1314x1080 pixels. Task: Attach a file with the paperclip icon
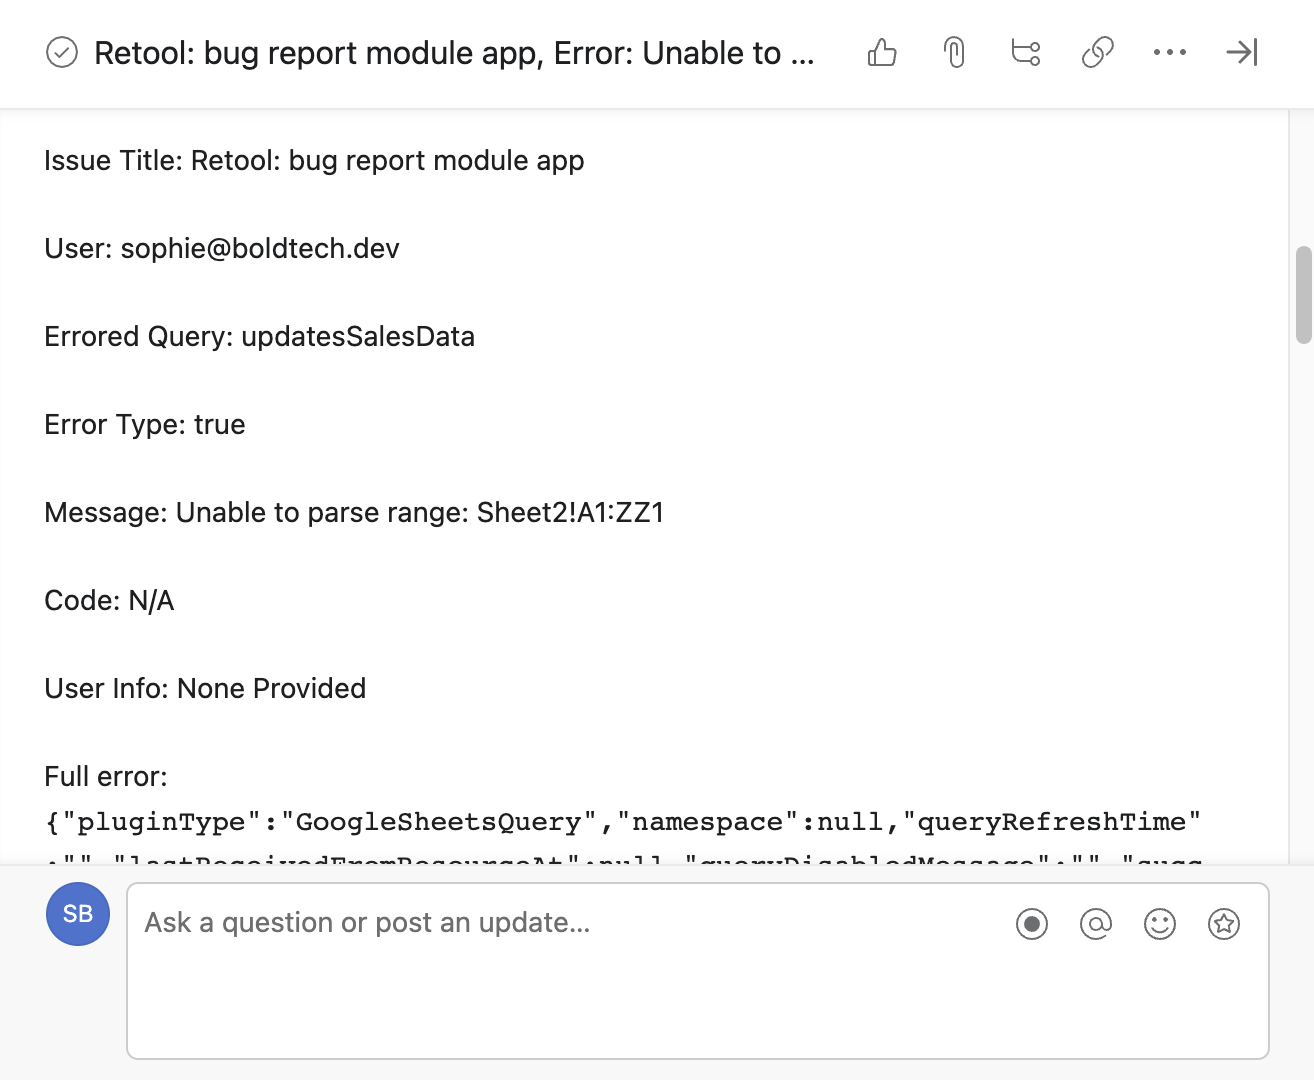click(x=955, y=52)
